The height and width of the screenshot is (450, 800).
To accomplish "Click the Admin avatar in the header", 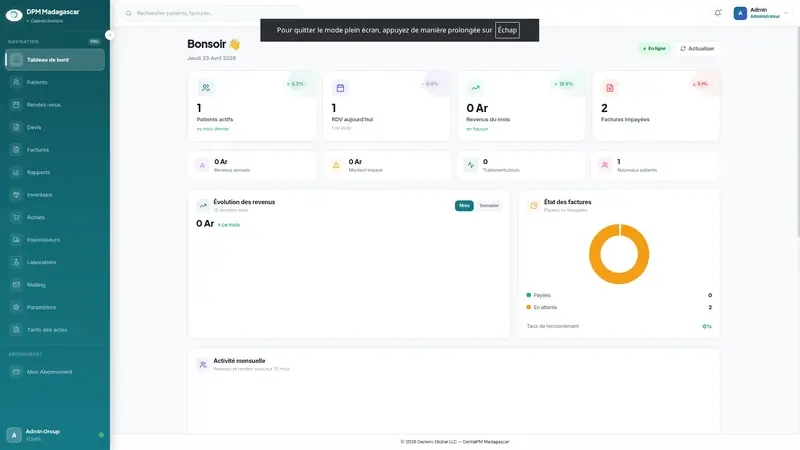I will pos(740,13).
